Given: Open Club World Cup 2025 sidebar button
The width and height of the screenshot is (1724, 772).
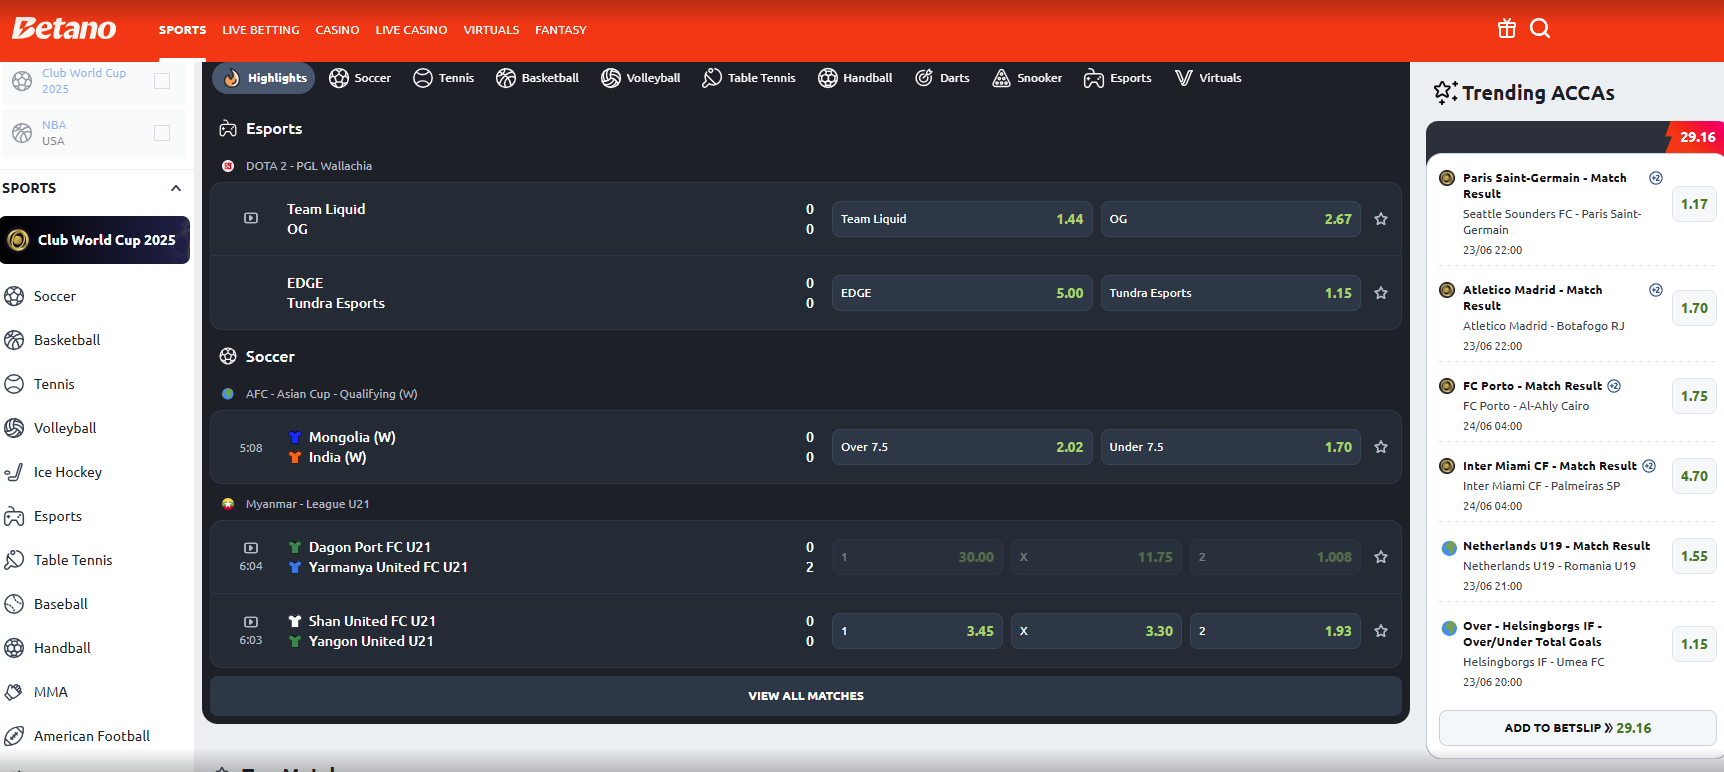Looking at the screenshot, I should (x=95, y=240).
